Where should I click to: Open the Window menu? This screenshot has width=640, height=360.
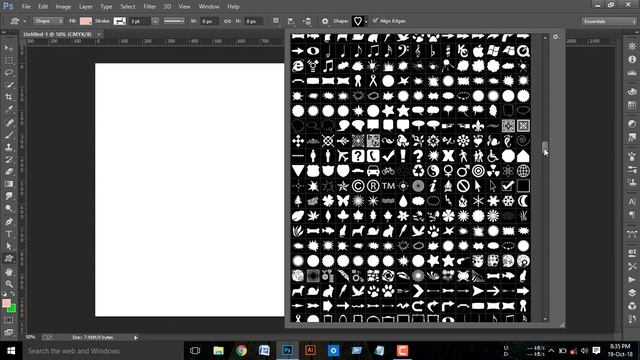209,7
